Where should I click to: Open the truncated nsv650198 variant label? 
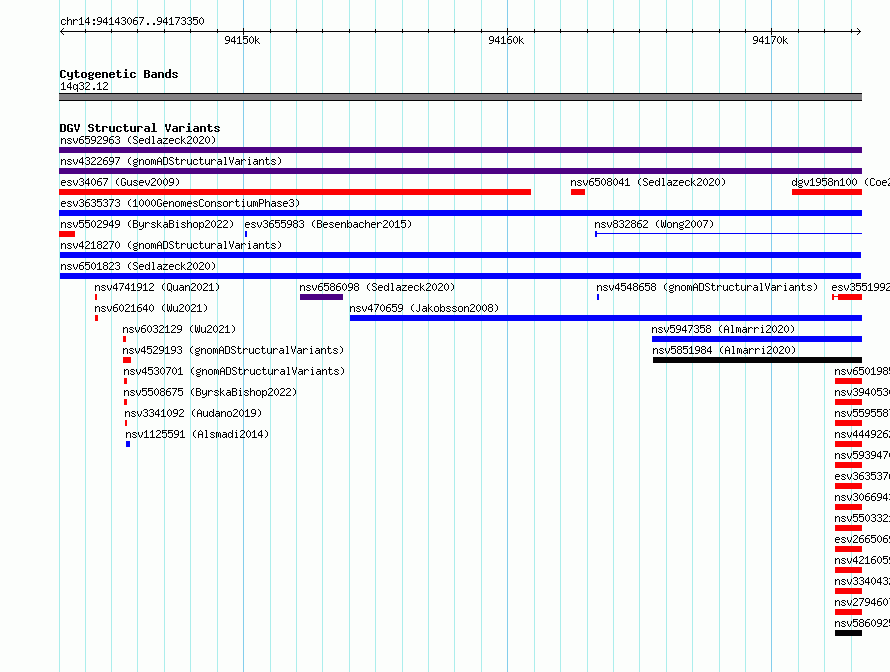862,371
